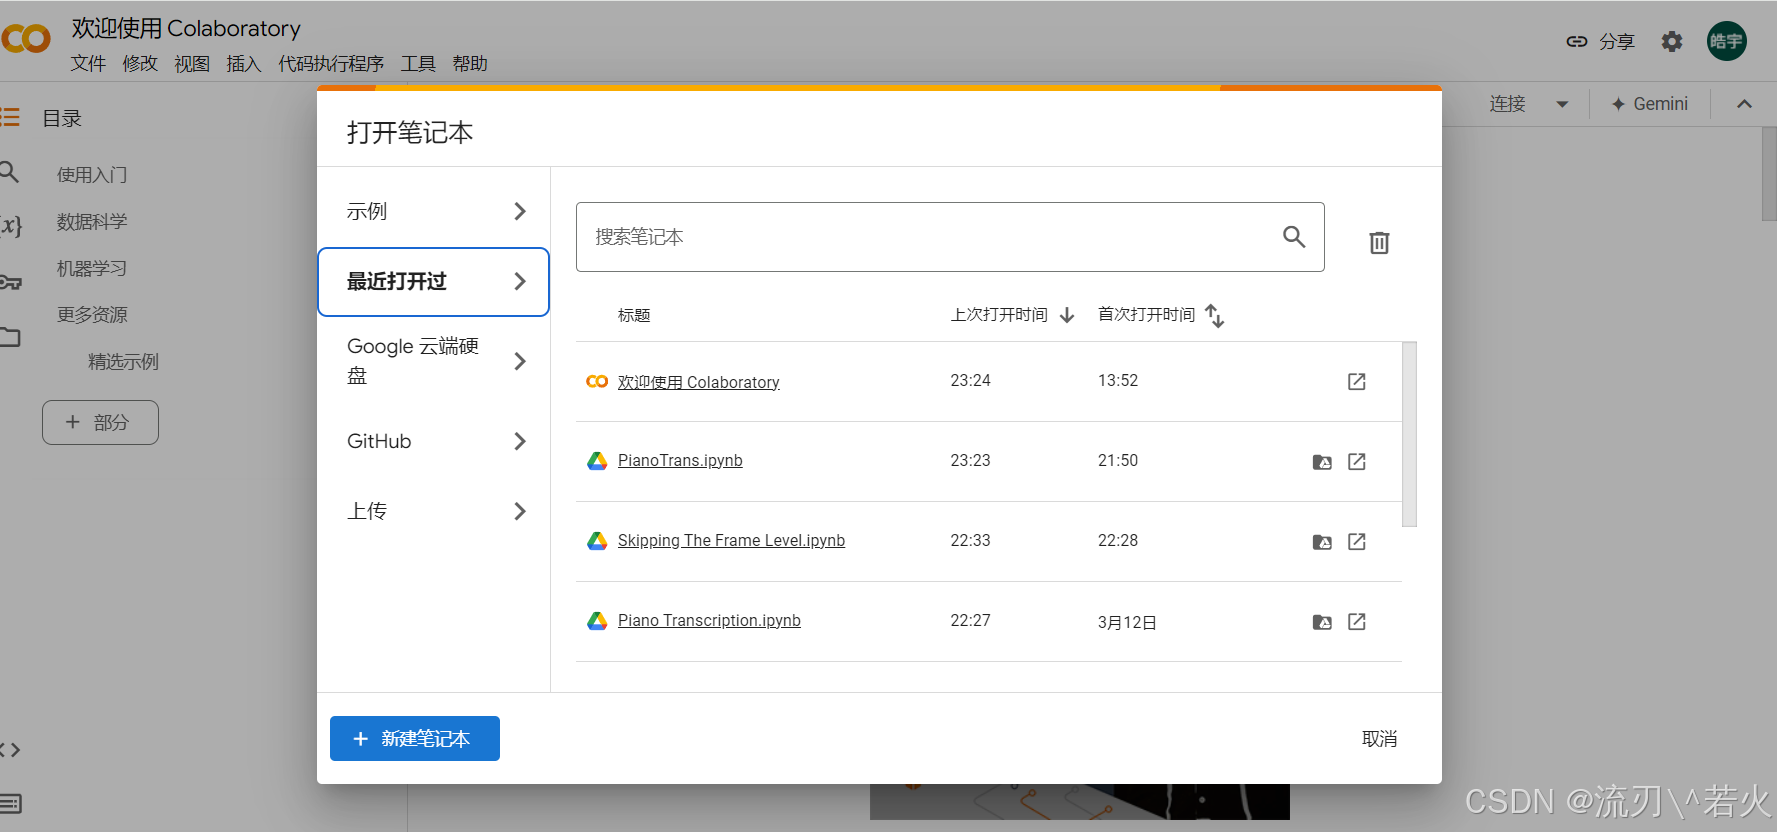
Task: Click Drive icon beside Piano Transcription.ipynb
Action: [x=597, y=621]
